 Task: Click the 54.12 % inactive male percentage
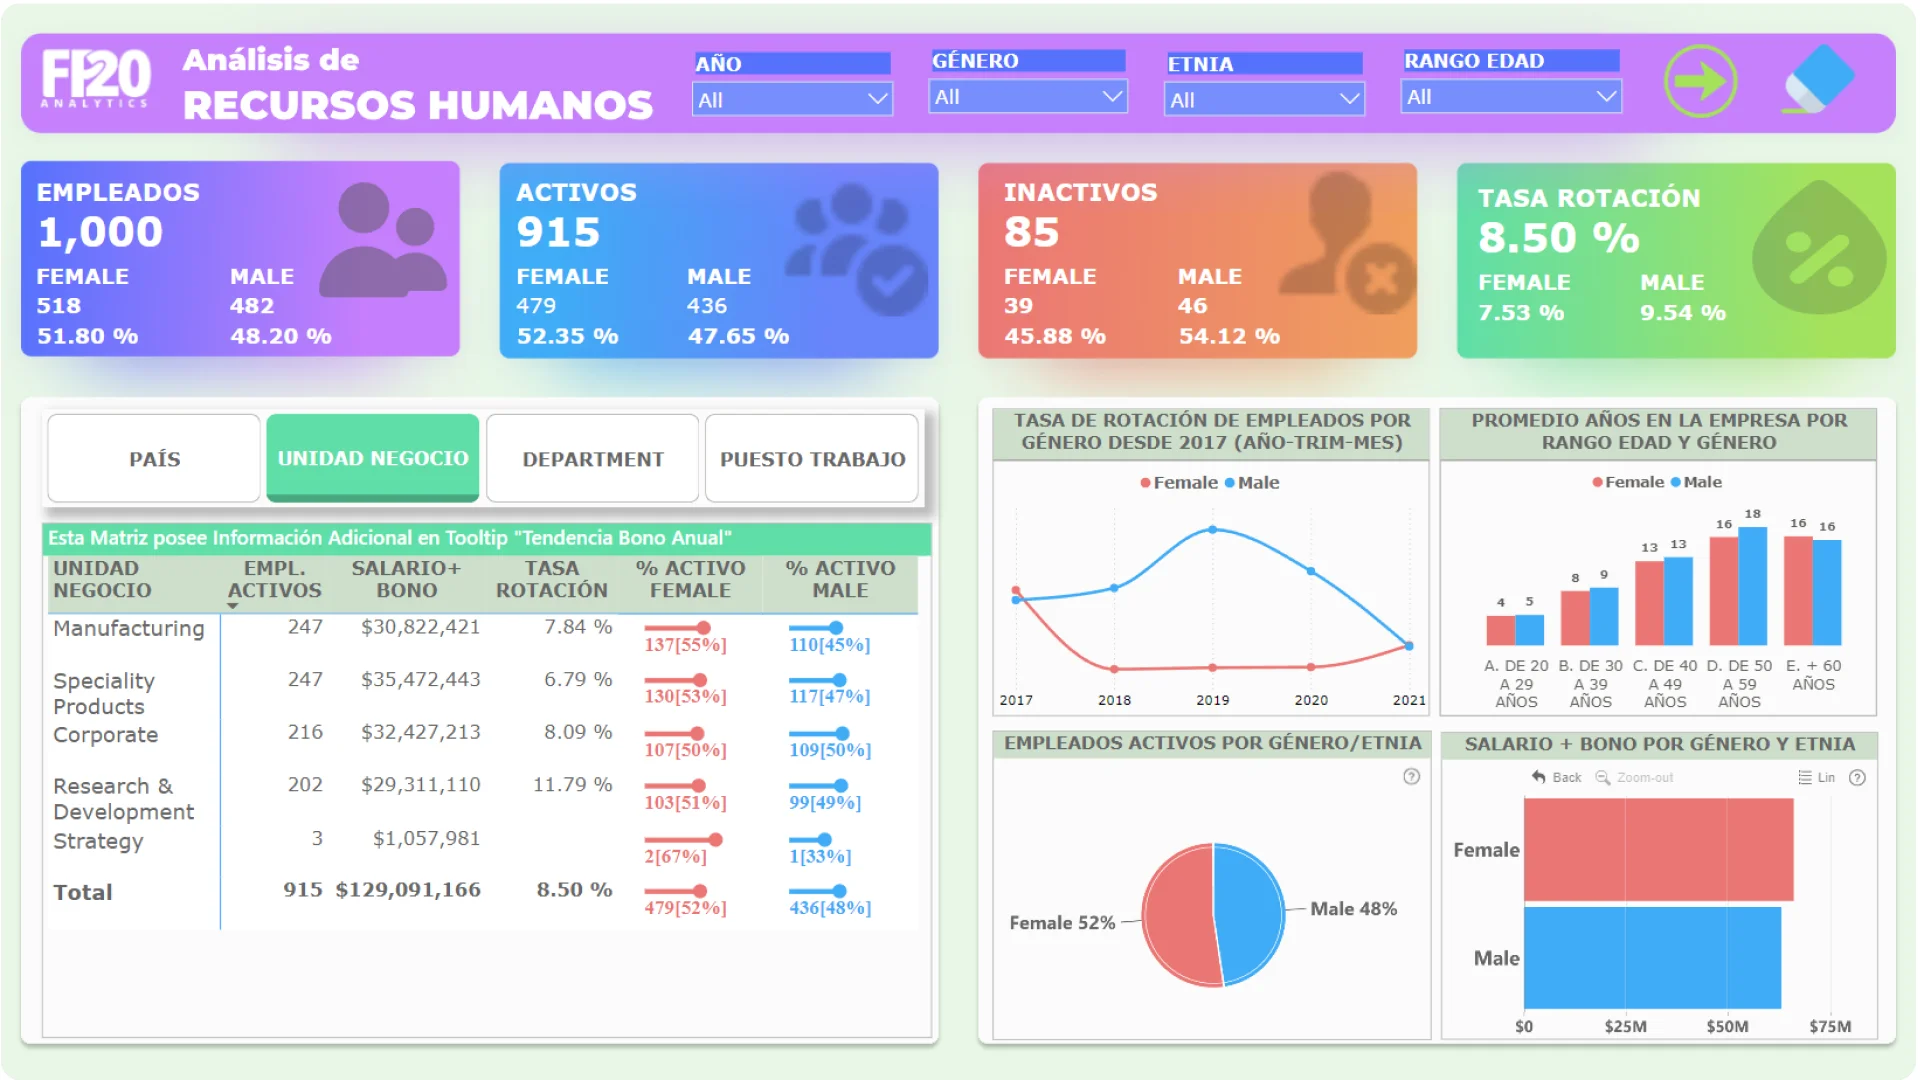(x=1229, y=336)
